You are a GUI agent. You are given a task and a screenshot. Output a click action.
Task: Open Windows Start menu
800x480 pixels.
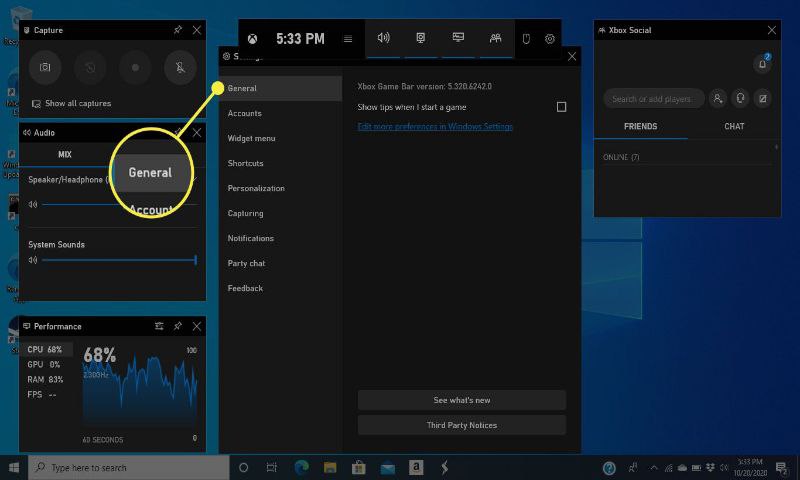pyautogui.click(x=14, y=467)
